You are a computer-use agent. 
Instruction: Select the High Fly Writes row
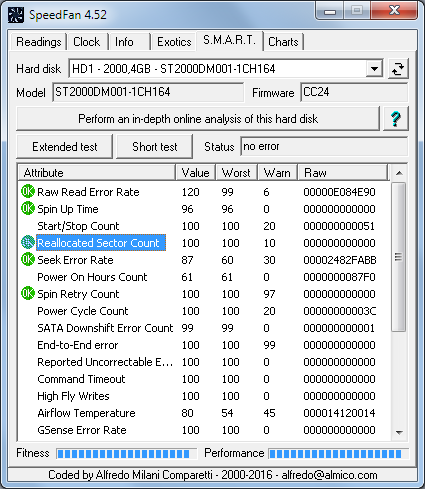click(204, 396)
